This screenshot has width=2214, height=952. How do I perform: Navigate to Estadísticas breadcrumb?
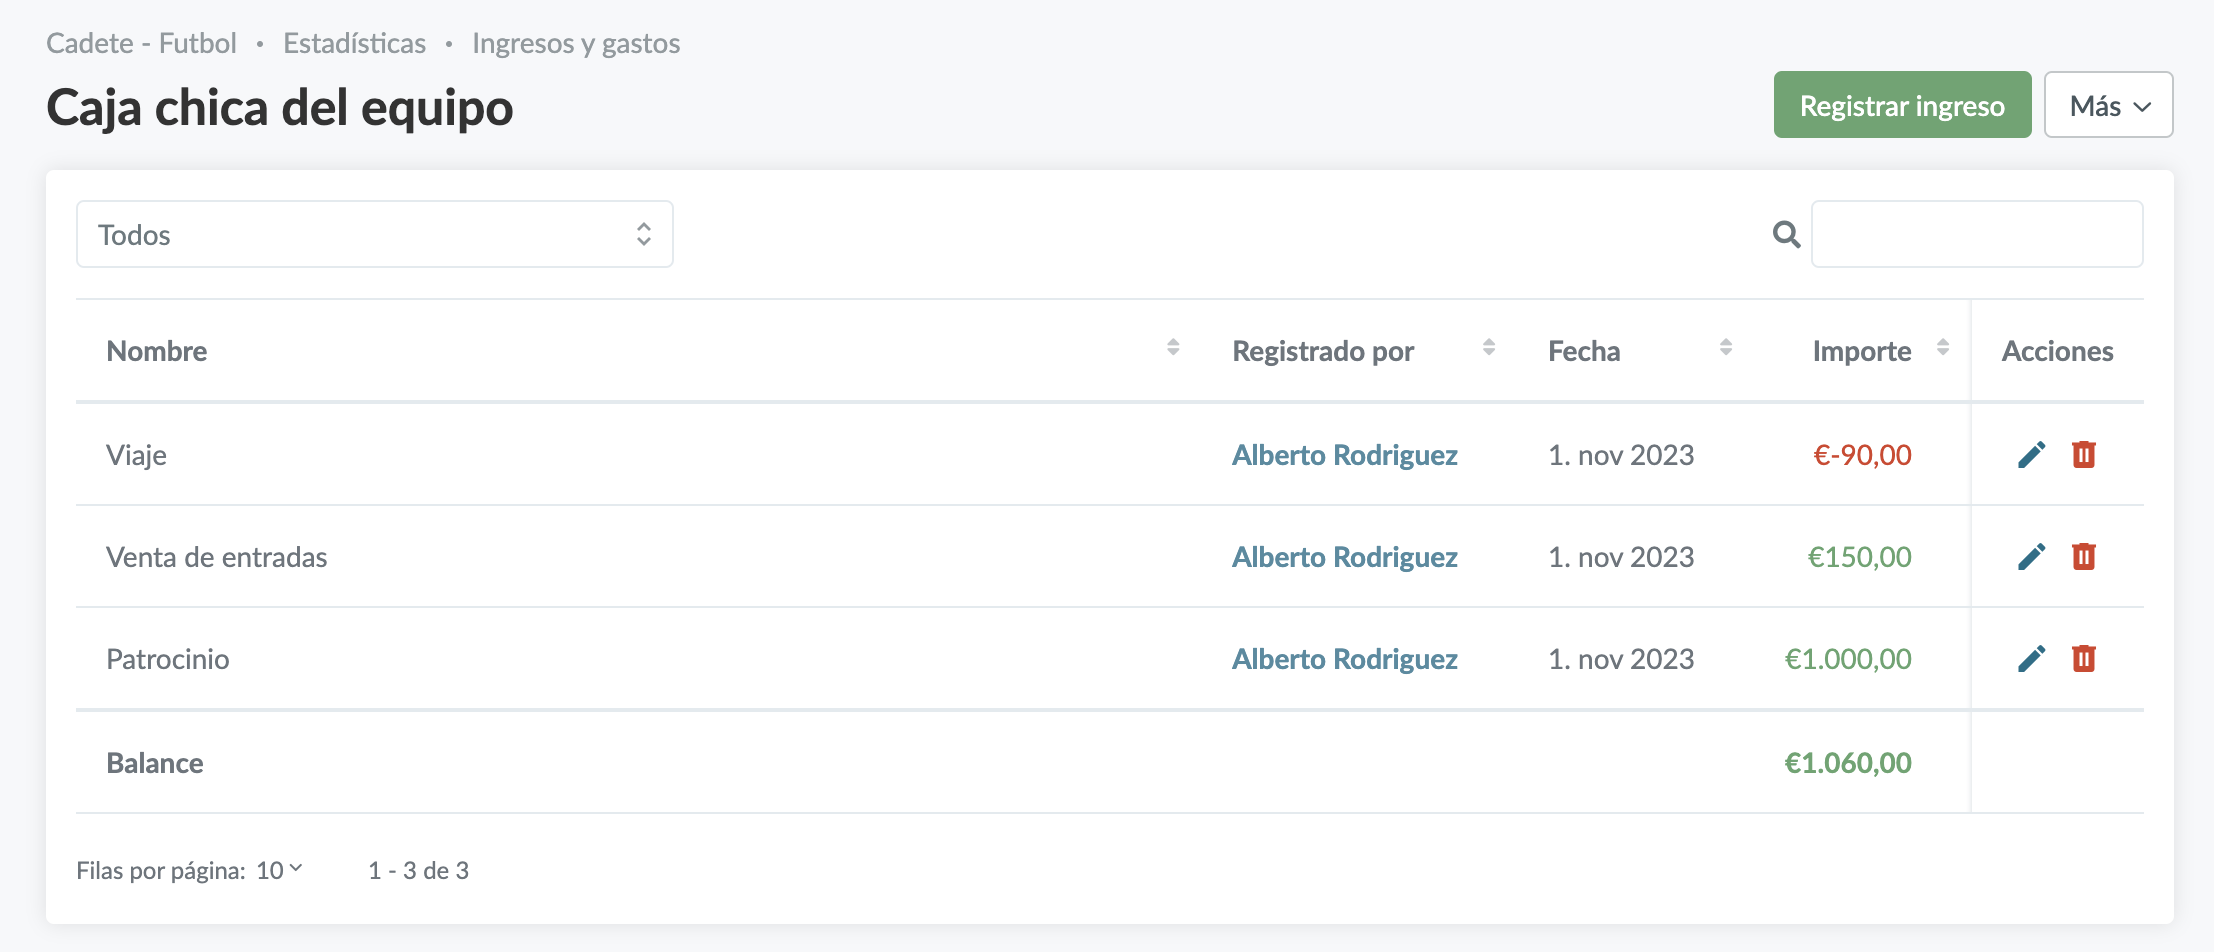point(354,44)
